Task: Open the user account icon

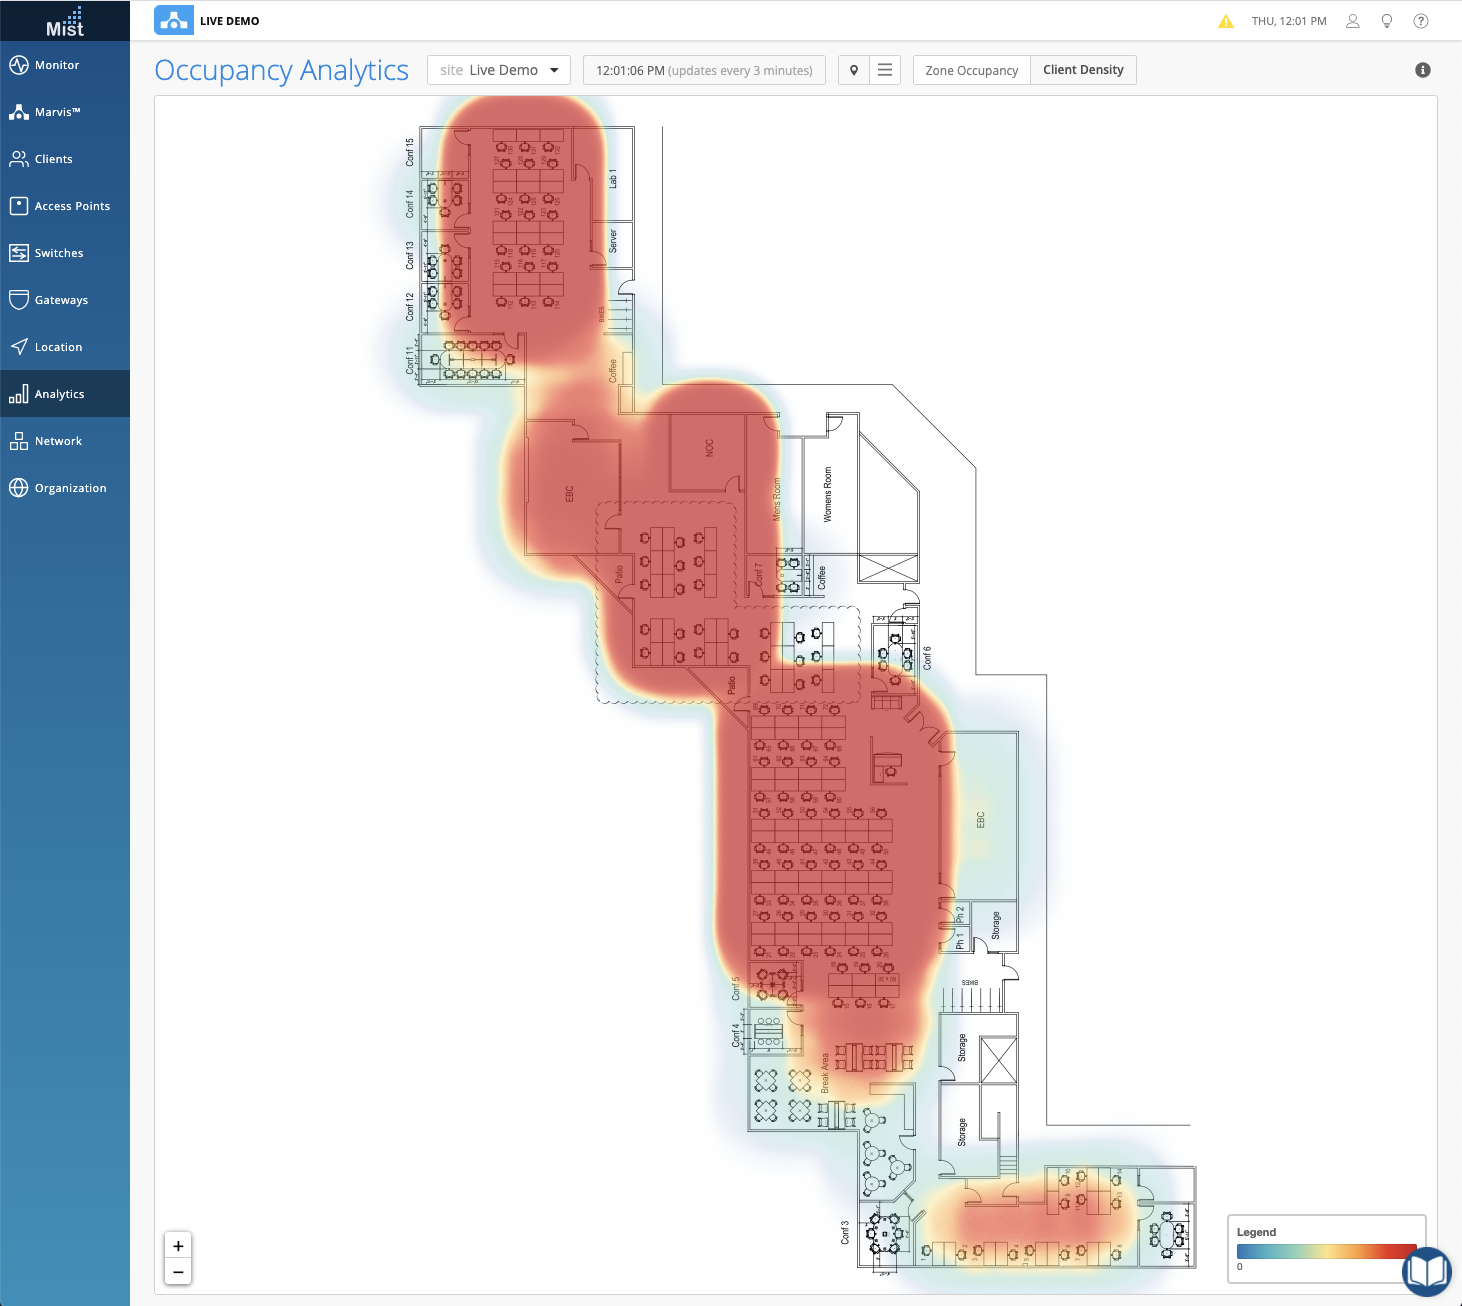Action: coord(1352,21)
